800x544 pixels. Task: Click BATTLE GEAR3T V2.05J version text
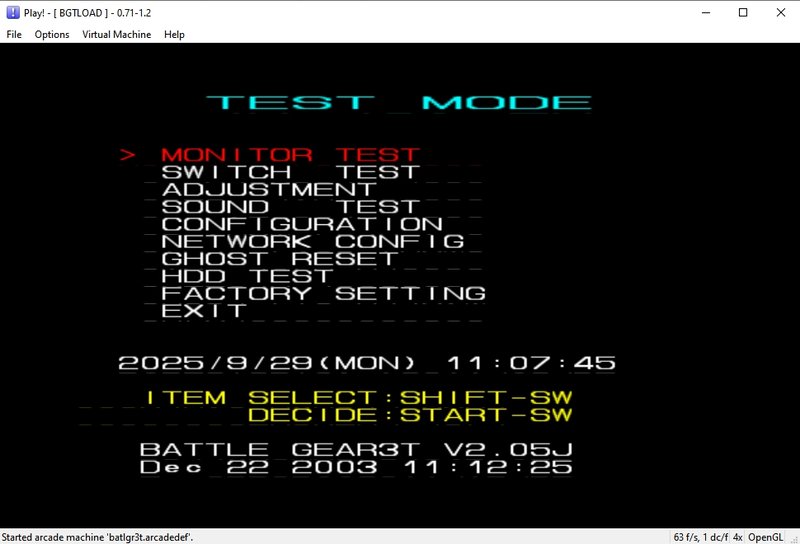(356, 450)
